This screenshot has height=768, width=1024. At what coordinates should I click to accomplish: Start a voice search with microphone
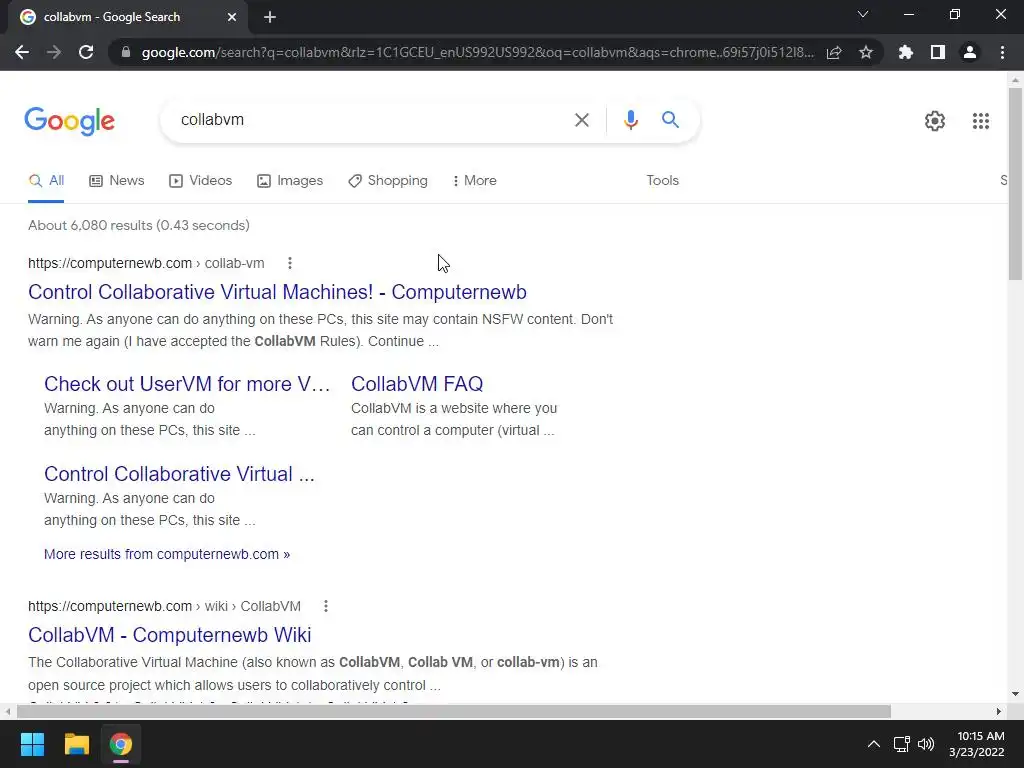[x=630, y=120]
